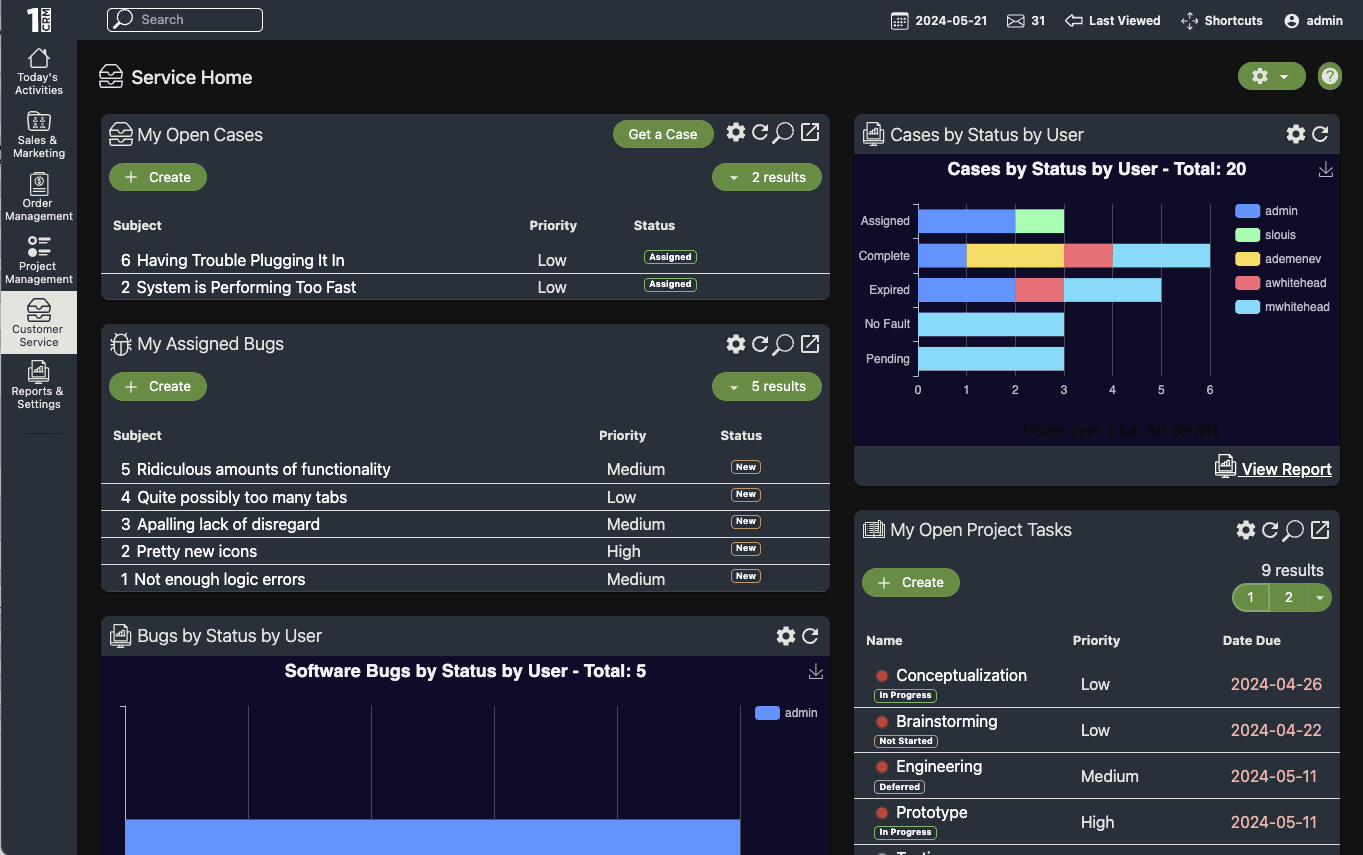The width and height of the screenshot is (1363, 855).
Task: Open the Brainstorming project task
Action: click(x=946, y=721)
